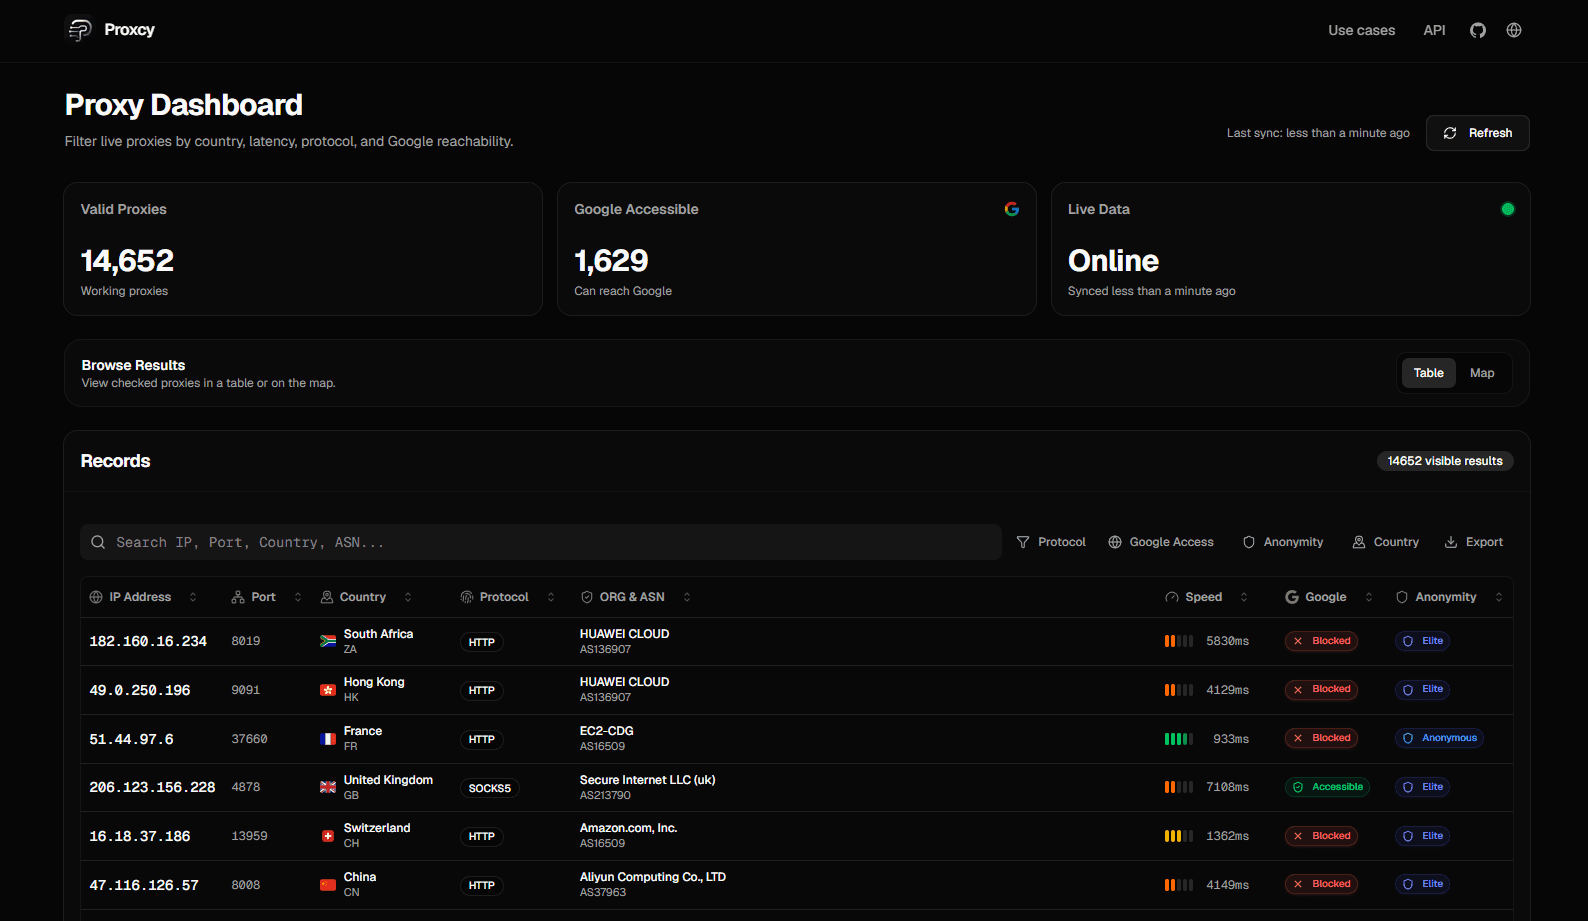Click the shield-check icon beside ORG & ASN
Viewport: 1588px width, 921px height.
tap(587, 597)
